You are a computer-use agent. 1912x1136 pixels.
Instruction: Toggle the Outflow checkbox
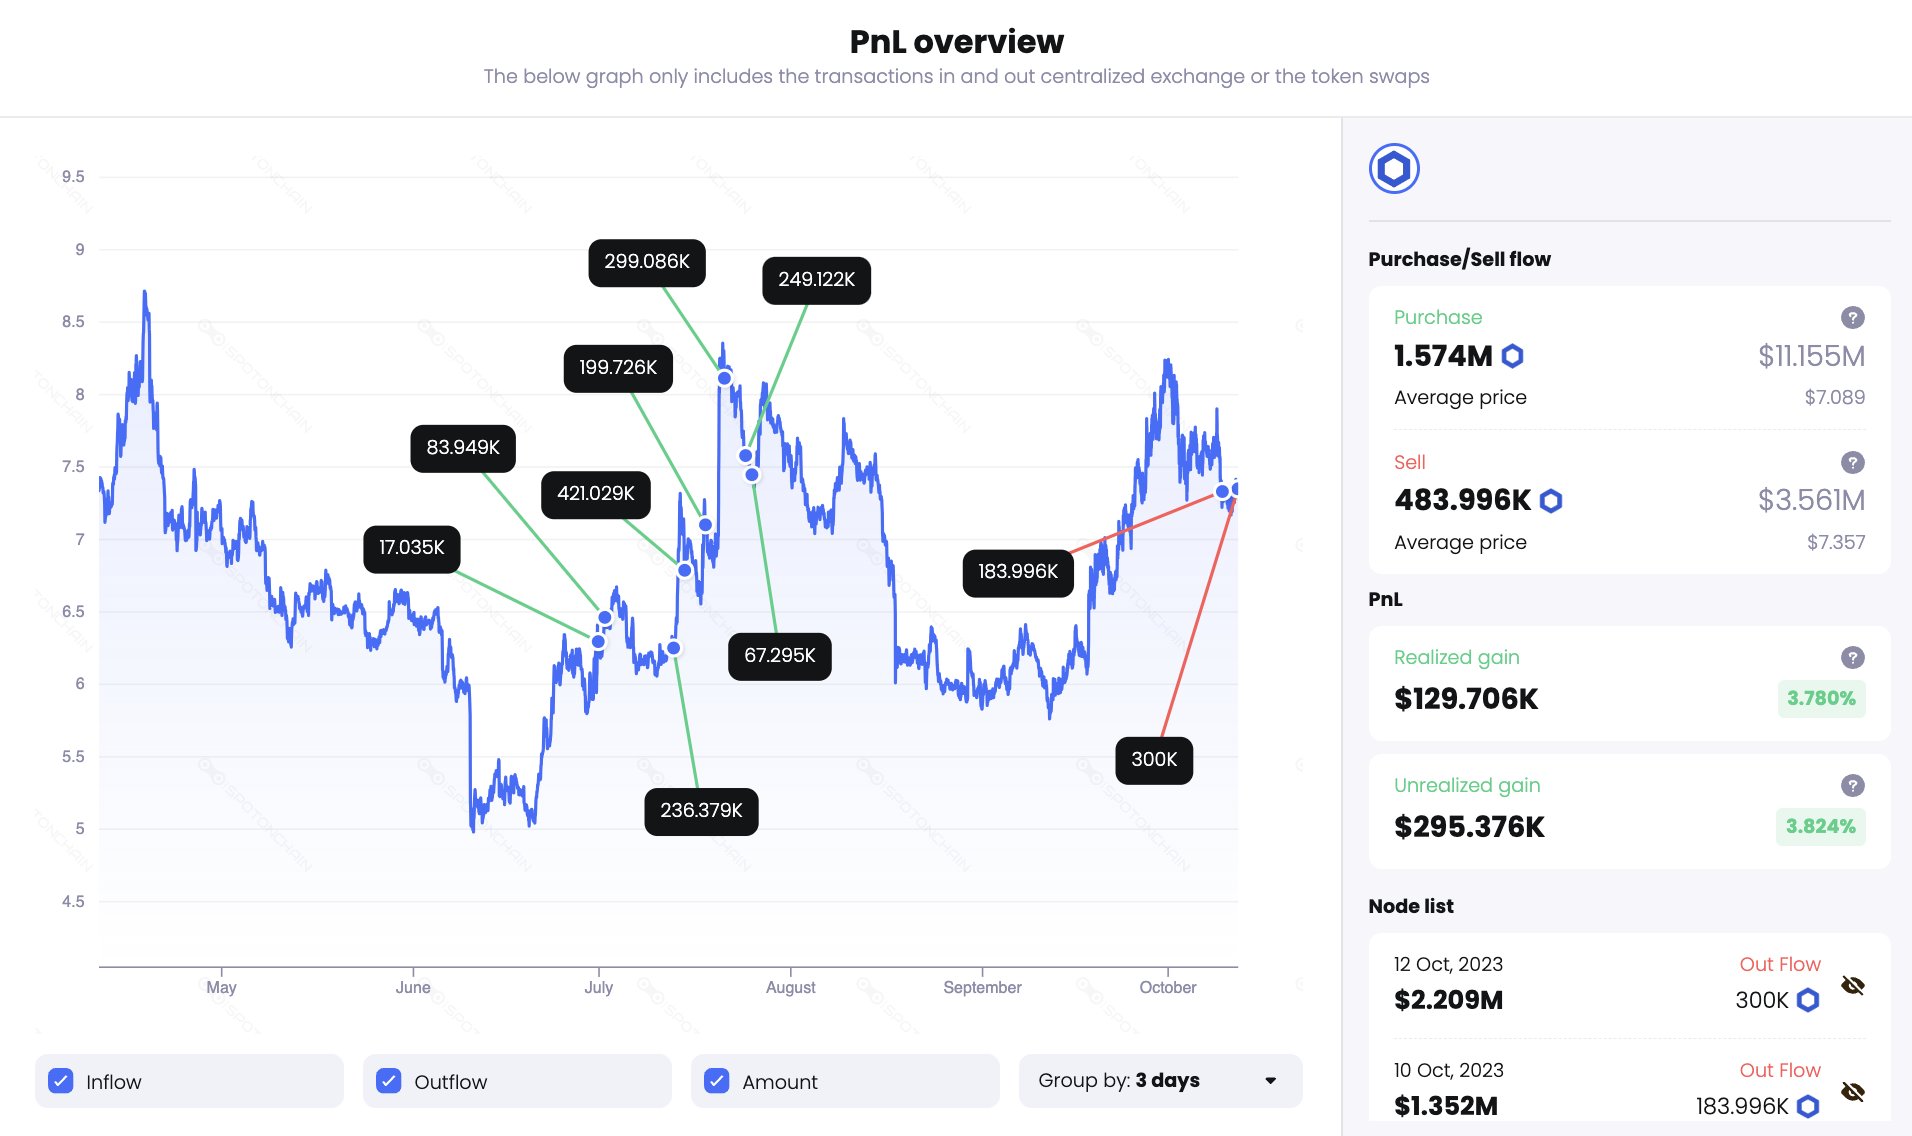click(389, 1081)
